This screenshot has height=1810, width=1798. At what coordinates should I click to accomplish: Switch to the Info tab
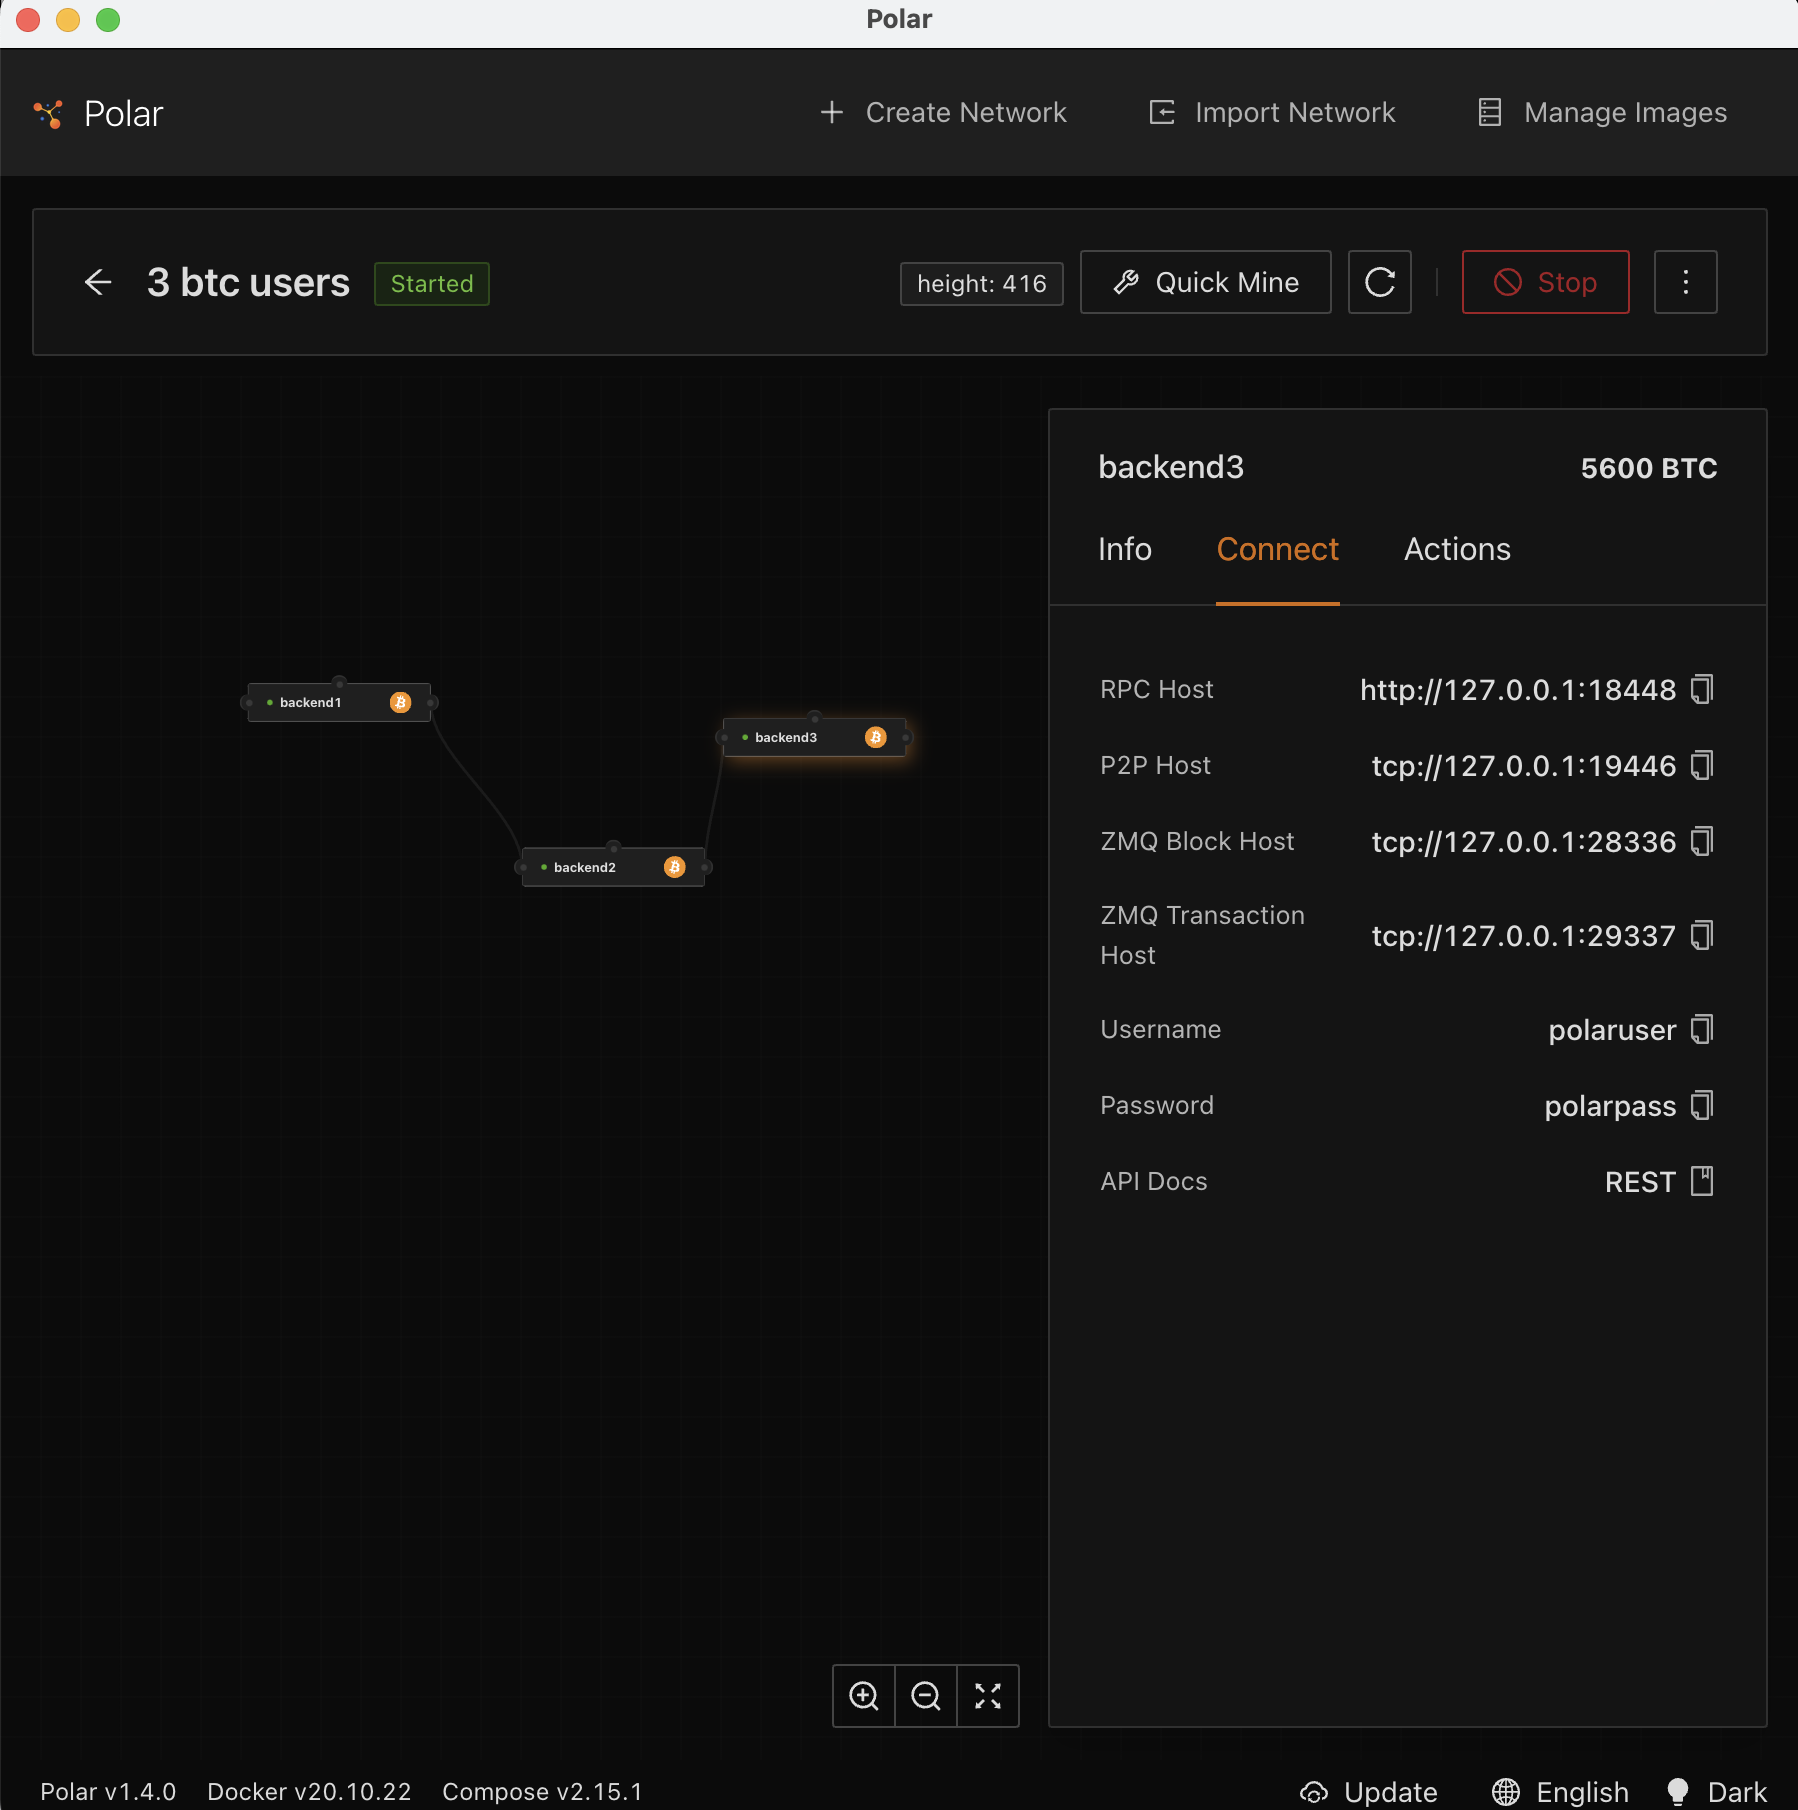(x=1125, y=549)
